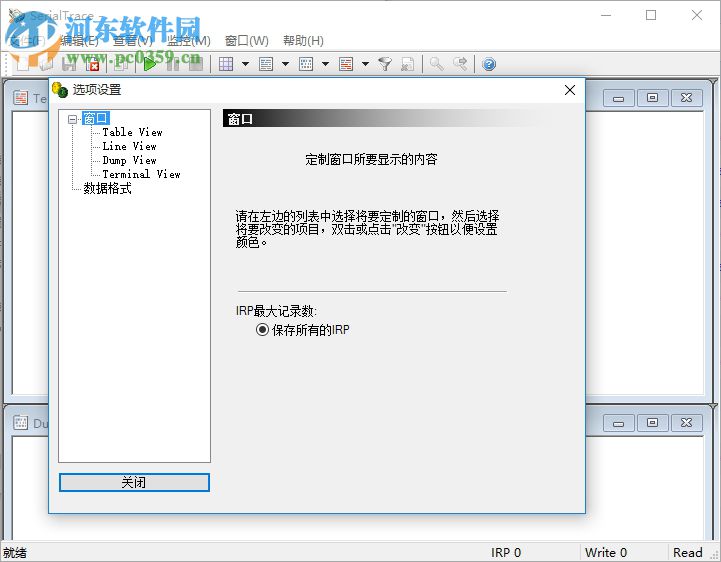Select 窗口 in the options tree
The width and height of the screenshot is (721, 562).
(x=96, y=119)
